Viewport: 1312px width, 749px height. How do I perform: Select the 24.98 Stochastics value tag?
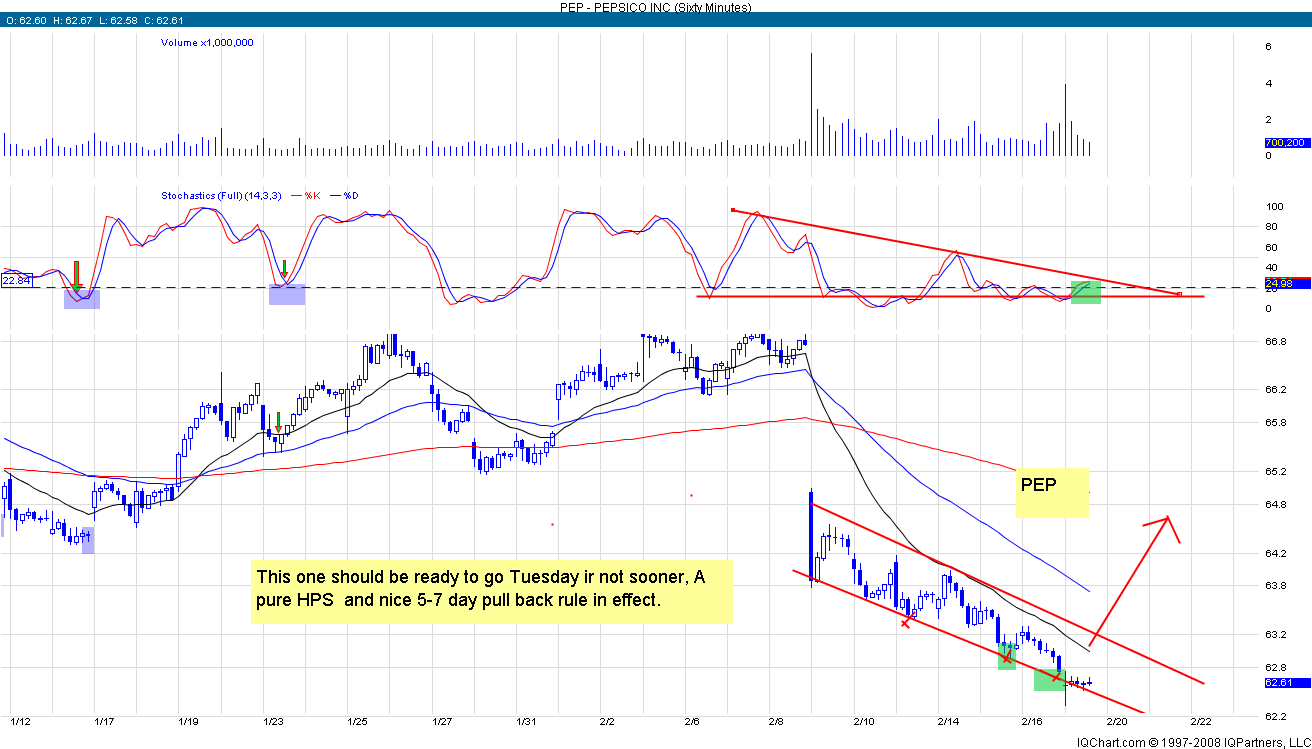coord(1281,284)
